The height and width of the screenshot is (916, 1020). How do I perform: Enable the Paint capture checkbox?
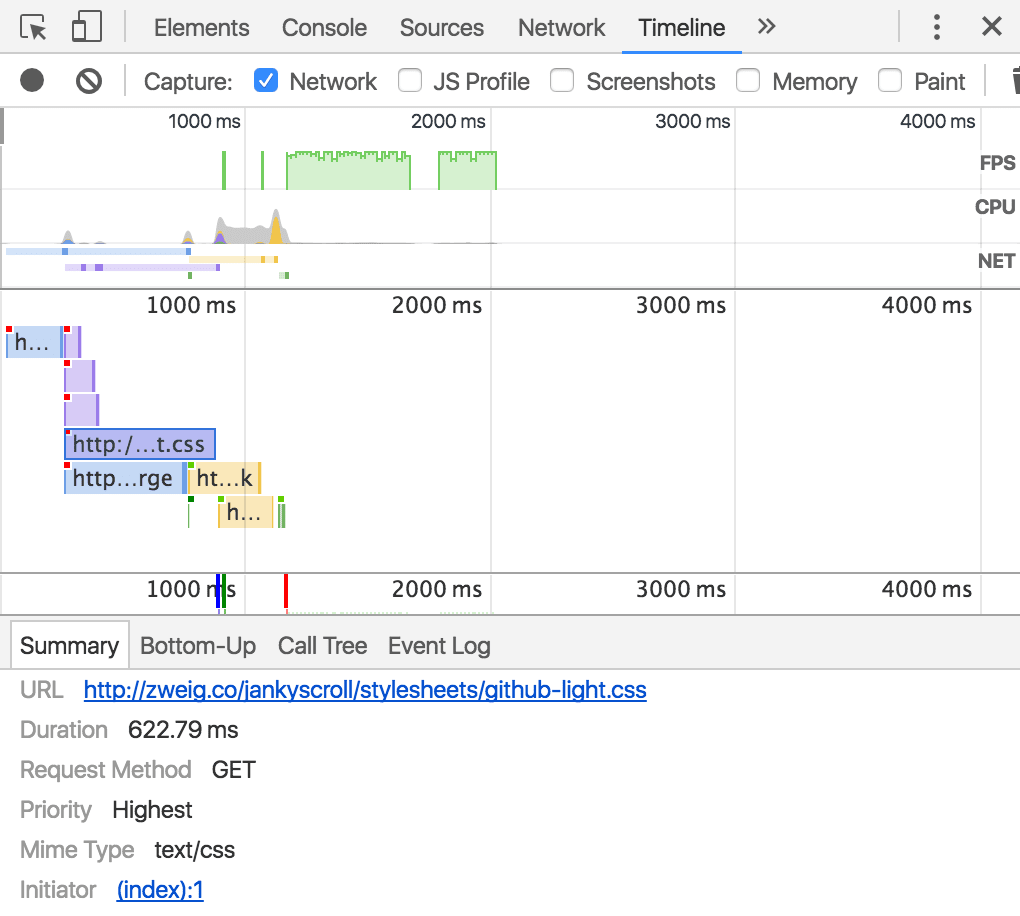coord(889,81)
